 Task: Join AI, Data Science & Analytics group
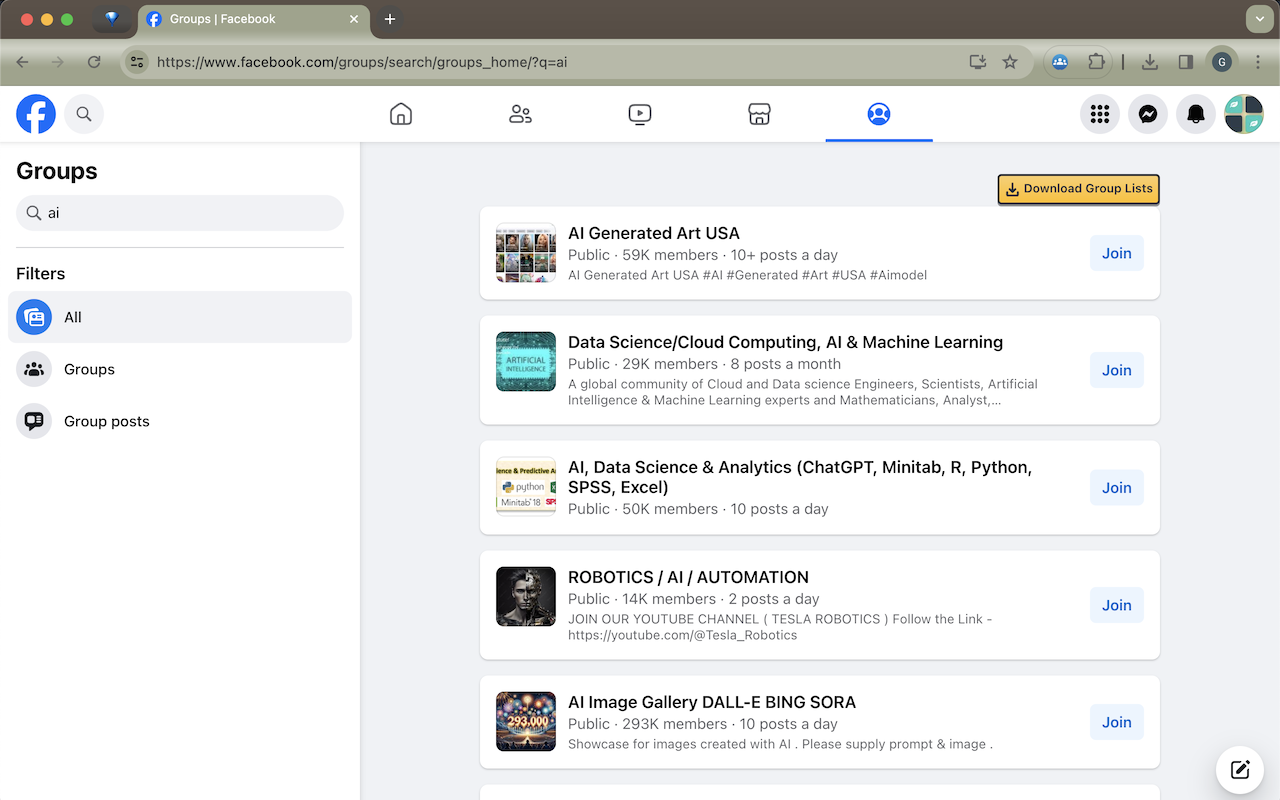(1117, 488)
